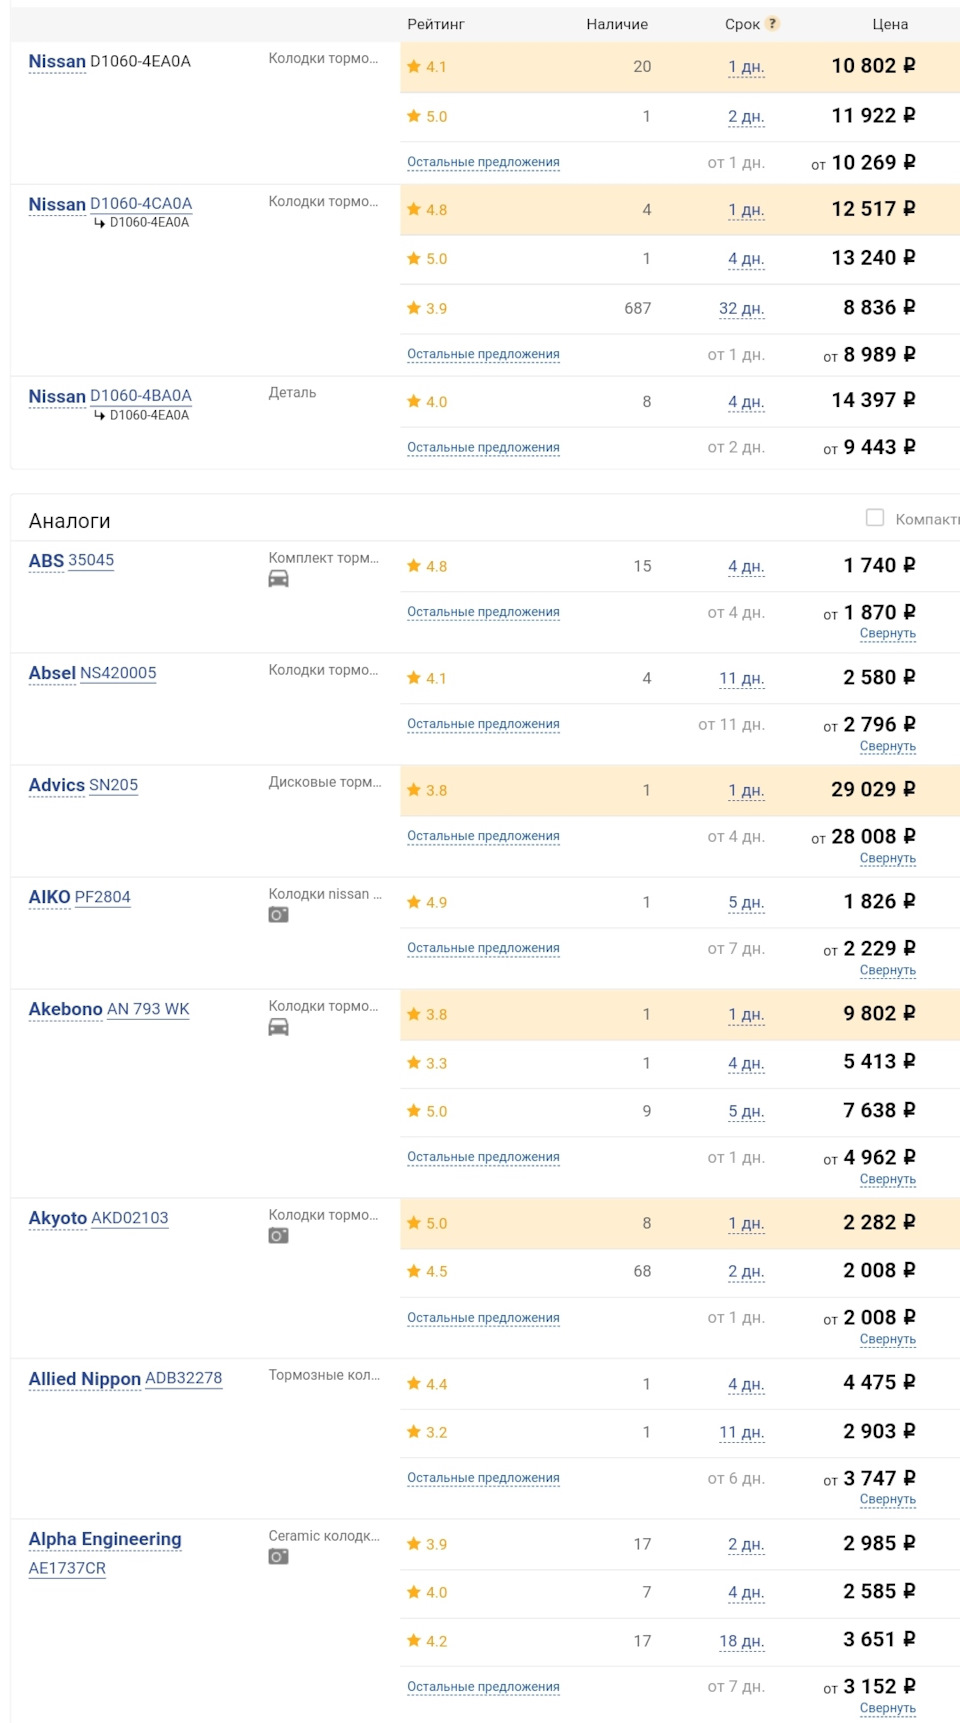
Task: Sort by the Цена column header
Action: coord(889,24)
